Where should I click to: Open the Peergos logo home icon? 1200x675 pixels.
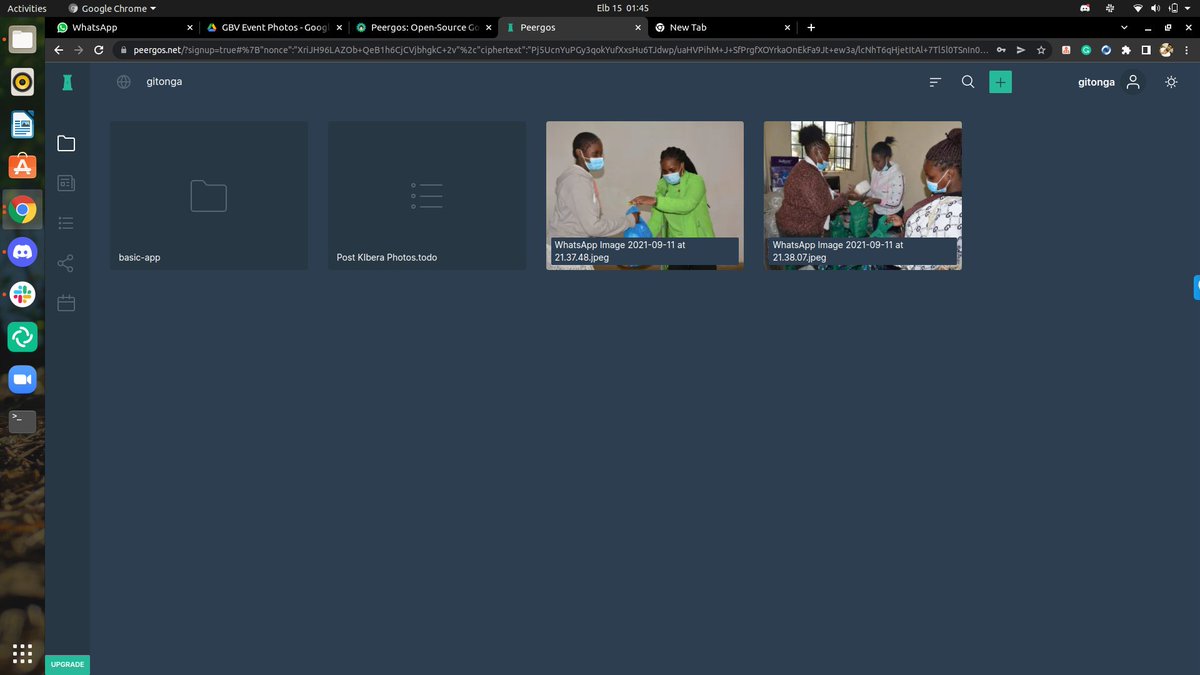point(67,83)
